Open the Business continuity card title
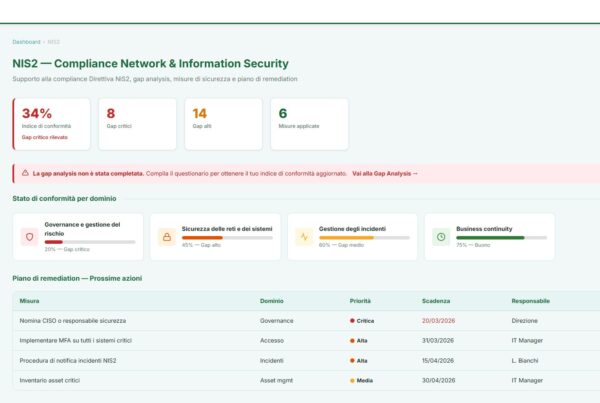 coord(484,229)
